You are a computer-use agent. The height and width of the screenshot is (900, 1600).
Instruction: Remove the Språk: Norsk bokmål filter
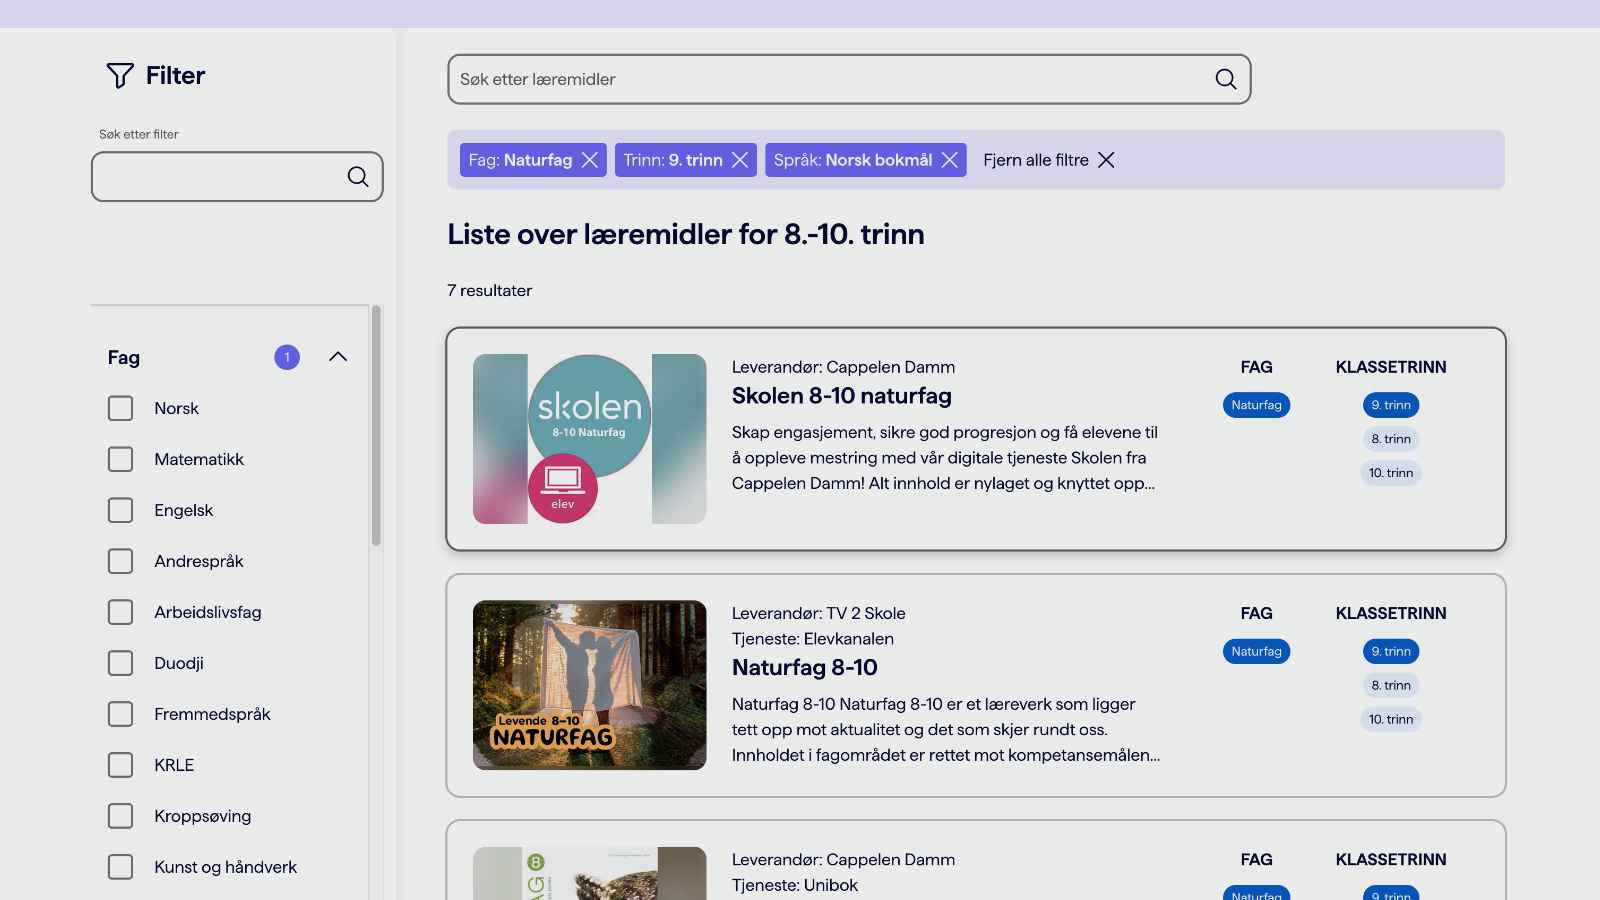click(950, 160)
